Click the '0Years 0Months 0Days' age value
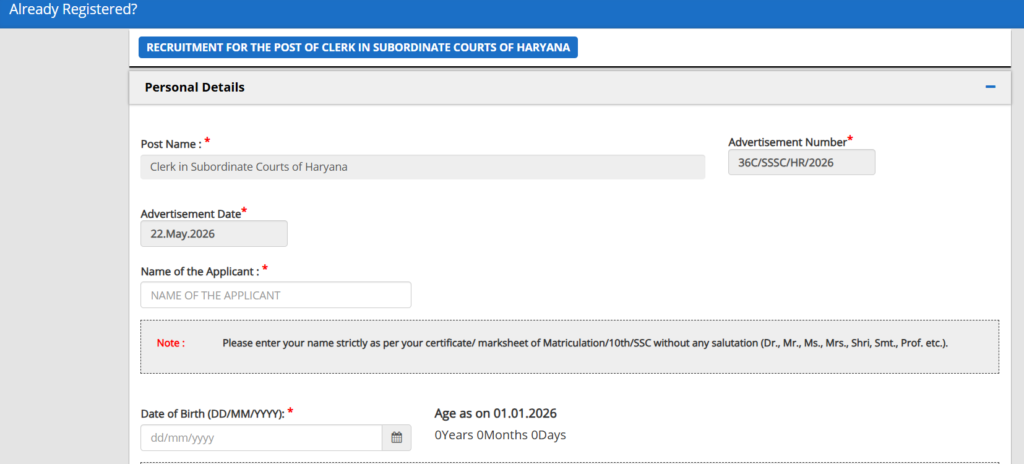This screenshot has height=464, width=1024. [500, 435]
